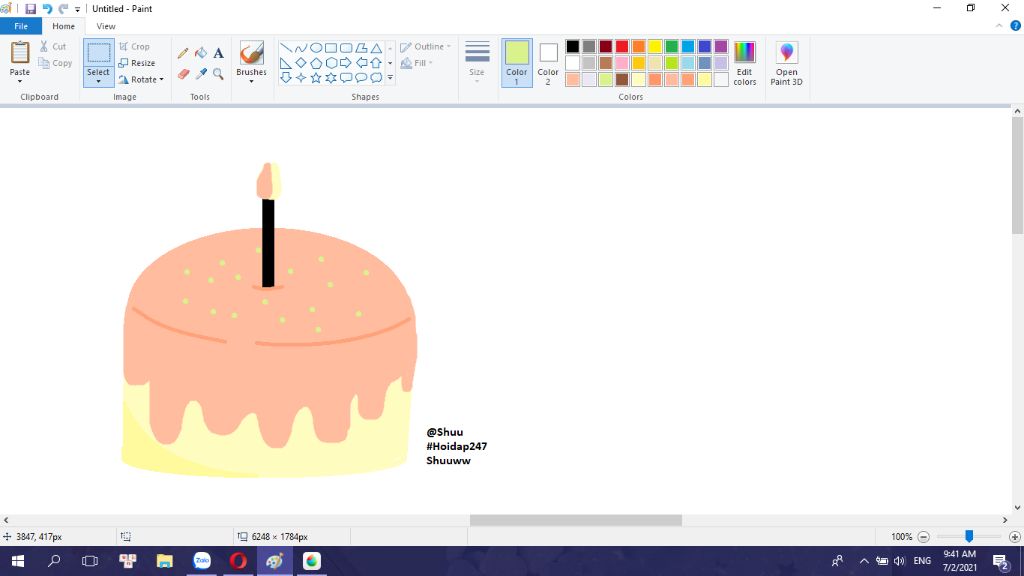Viewport: 1024px width, 576px height.
Task: Choose the straight Line shape
Action: pyautogui.click(x=285, y=48)
